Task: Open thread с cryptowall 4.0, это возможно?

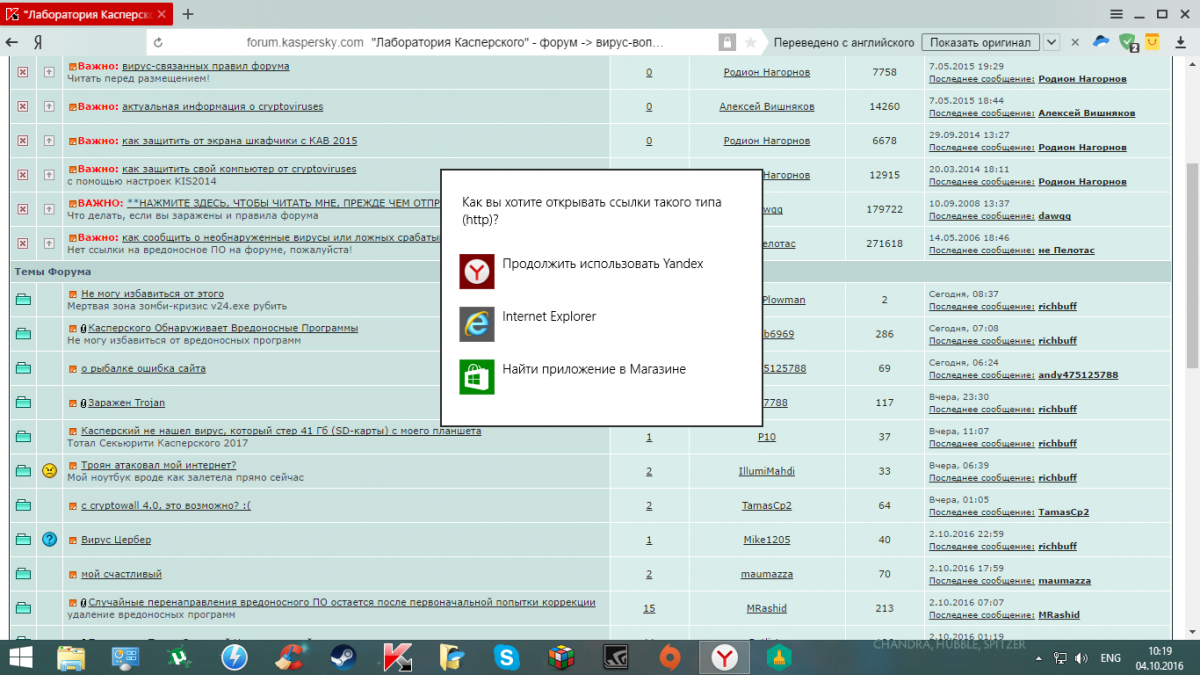Action: coord(166,506)
